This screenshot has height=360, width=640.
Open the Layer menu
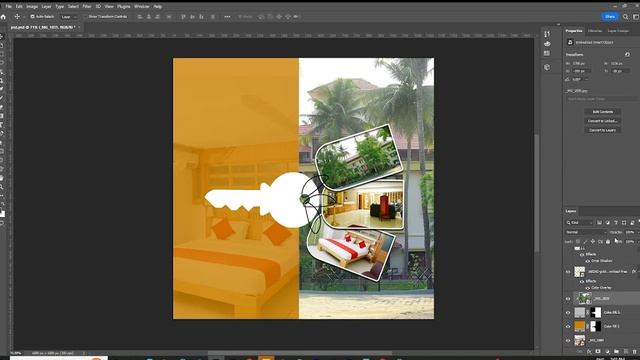pos(47,7)
